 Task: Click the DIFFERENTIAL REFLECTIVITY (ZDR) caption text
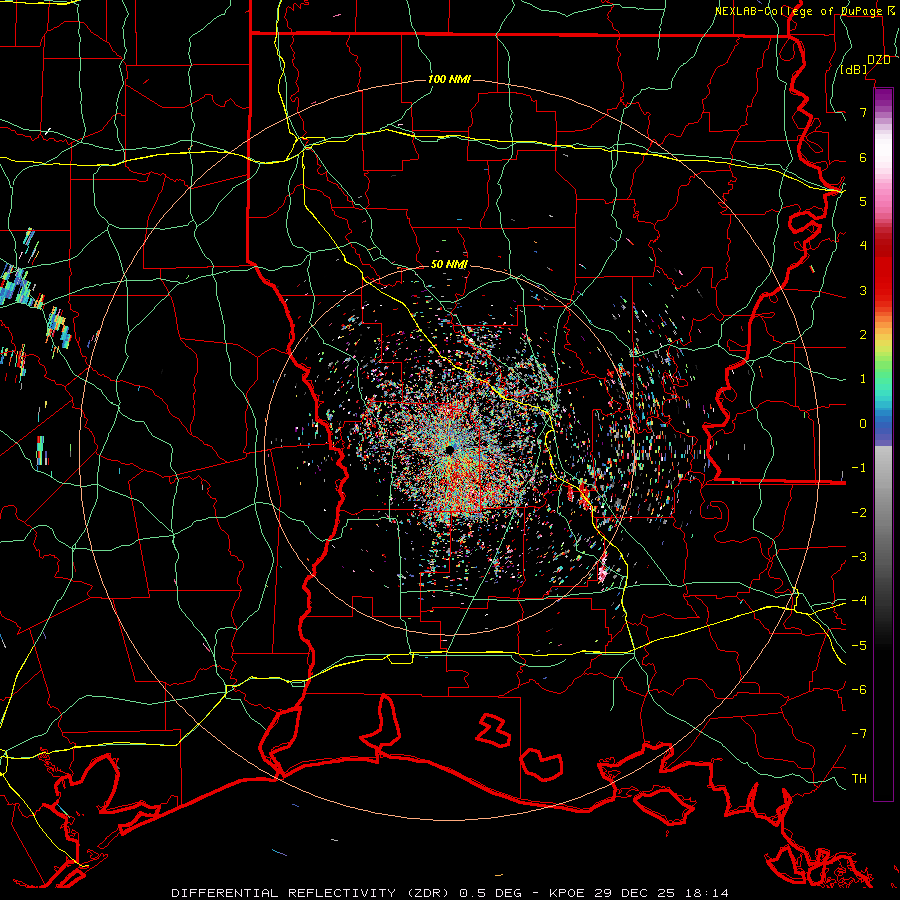tap(312, 893)
